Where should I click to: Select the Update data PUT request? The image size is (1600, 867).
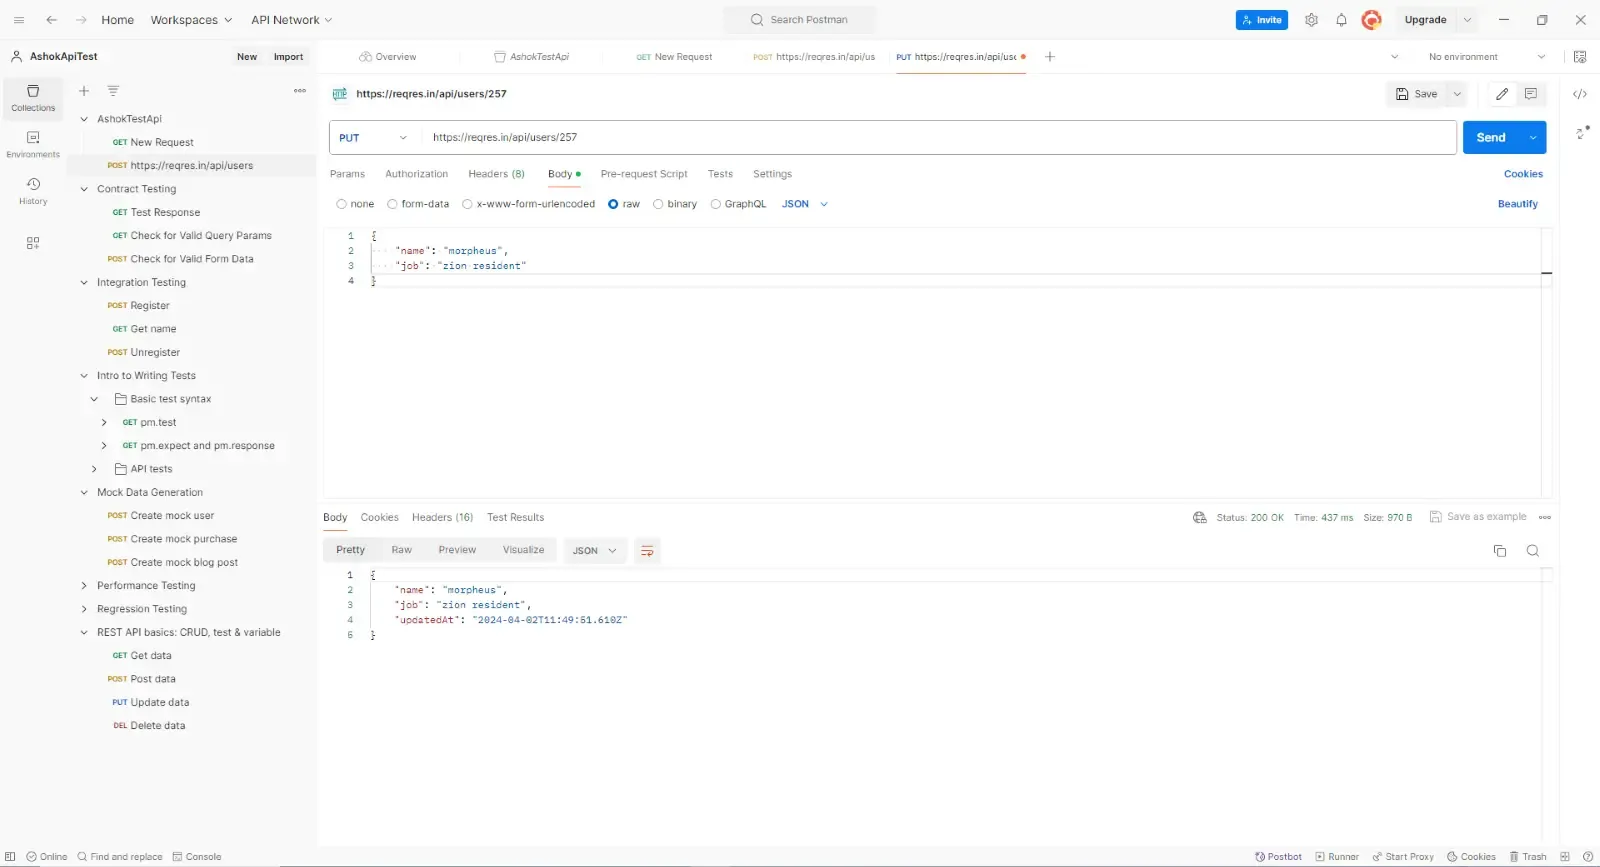click(x=159, y=703)
